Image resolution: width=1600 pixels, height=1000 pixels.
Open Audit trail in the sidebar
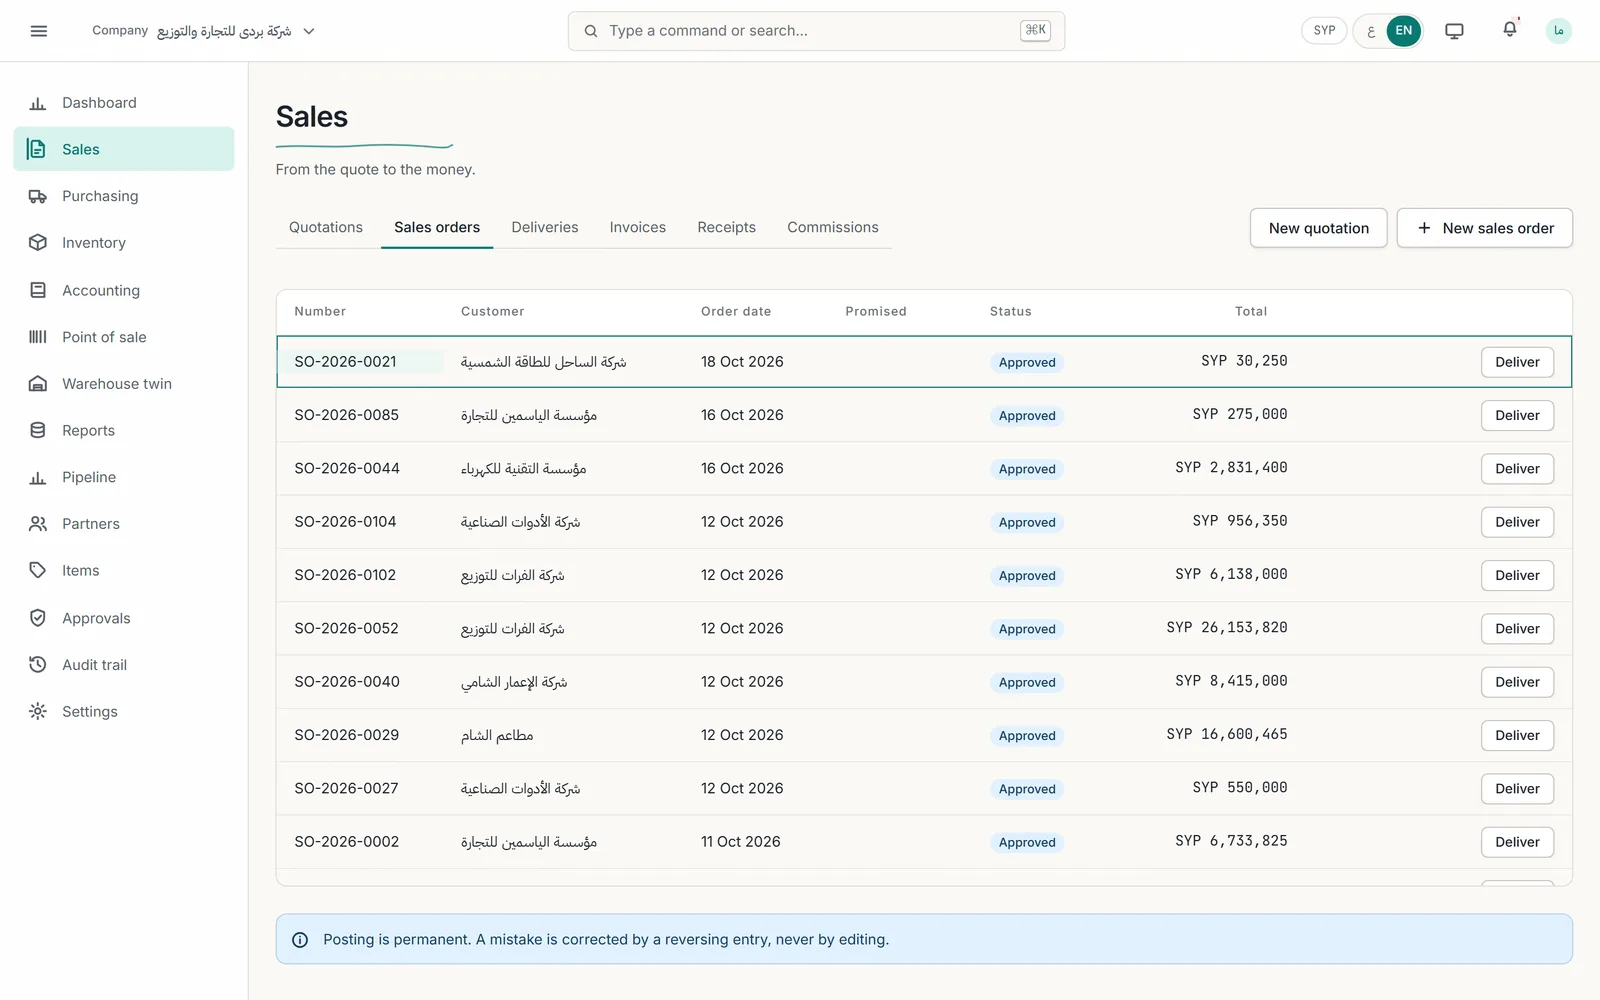pos(124,665)
